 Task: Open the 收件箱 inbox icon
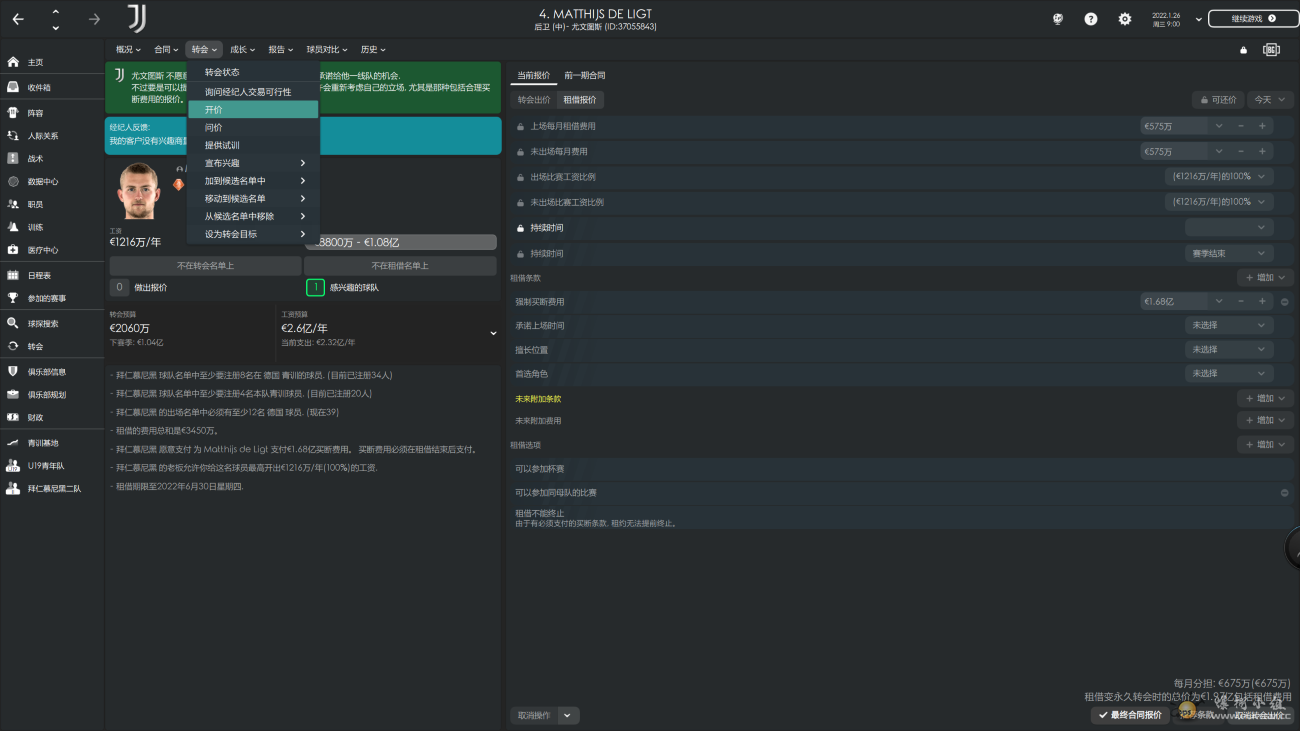pos(13,87)
